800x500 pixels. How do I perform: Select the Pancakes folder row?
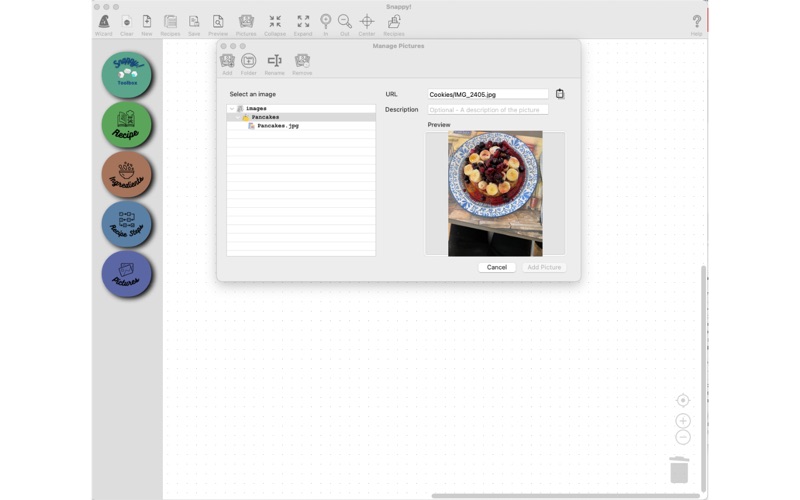(301, 117)
